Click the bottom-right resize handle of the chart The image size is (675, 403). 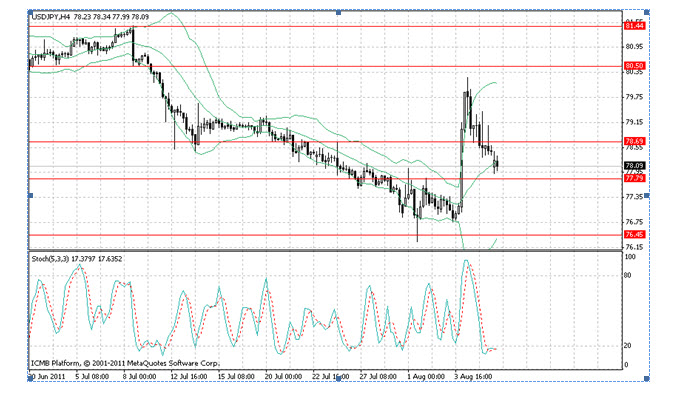(x=648, y=379)
